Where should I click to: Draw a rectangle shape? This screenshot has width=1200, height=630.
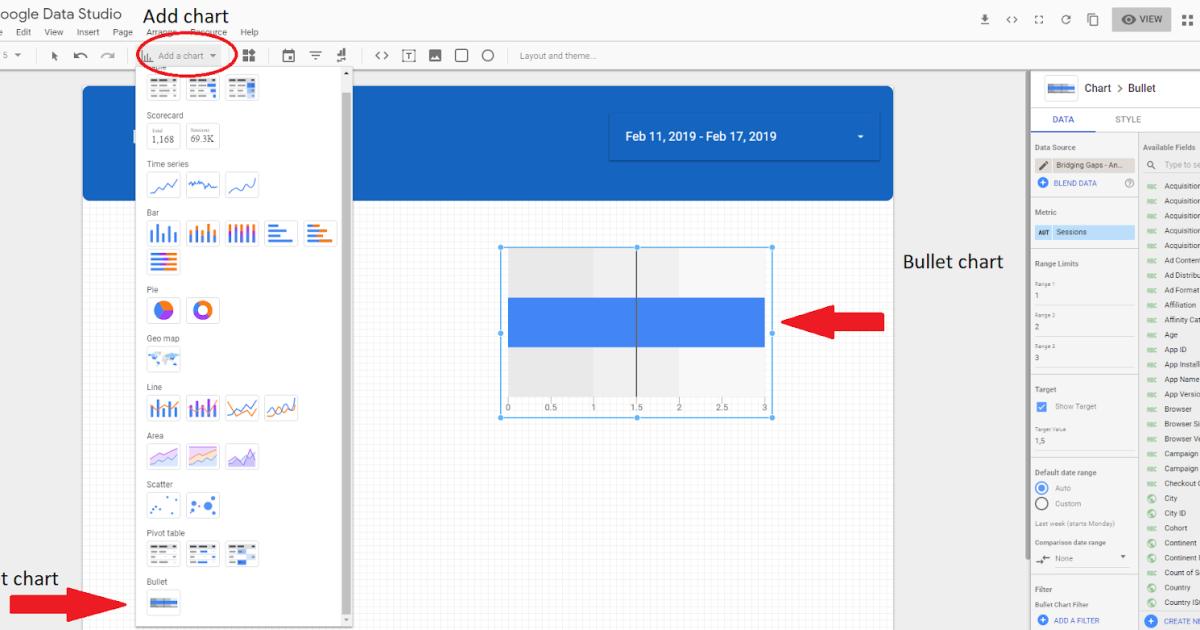462,56
